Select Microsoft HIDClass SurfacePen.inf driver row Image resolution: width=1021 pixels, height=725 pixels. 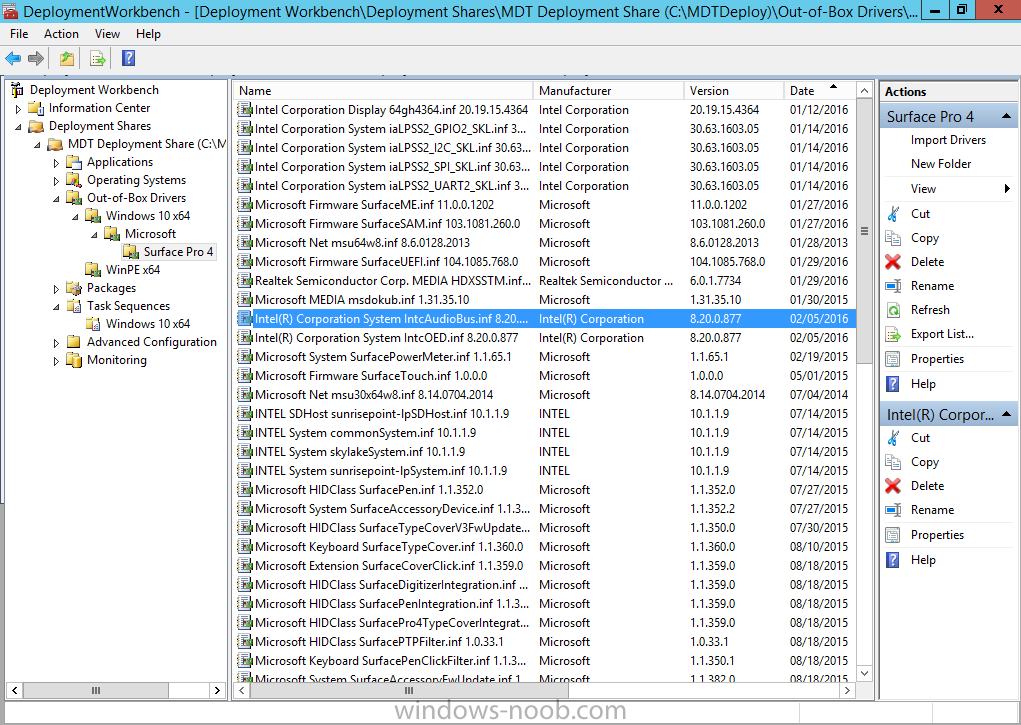545,490
